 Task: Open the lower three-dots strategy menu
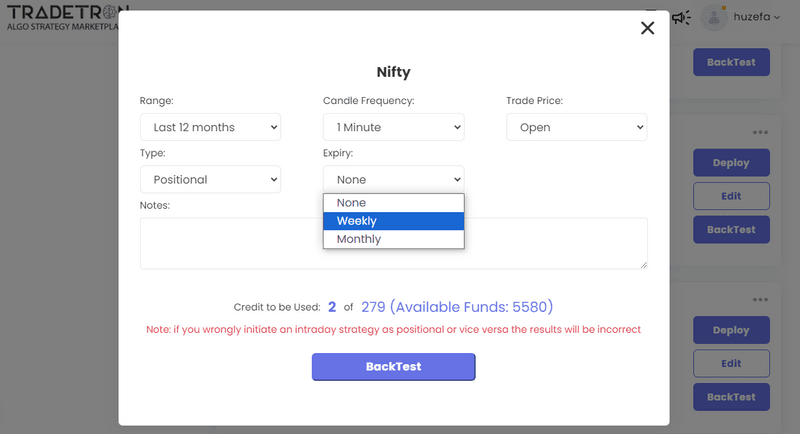click(x=761, y=299)
